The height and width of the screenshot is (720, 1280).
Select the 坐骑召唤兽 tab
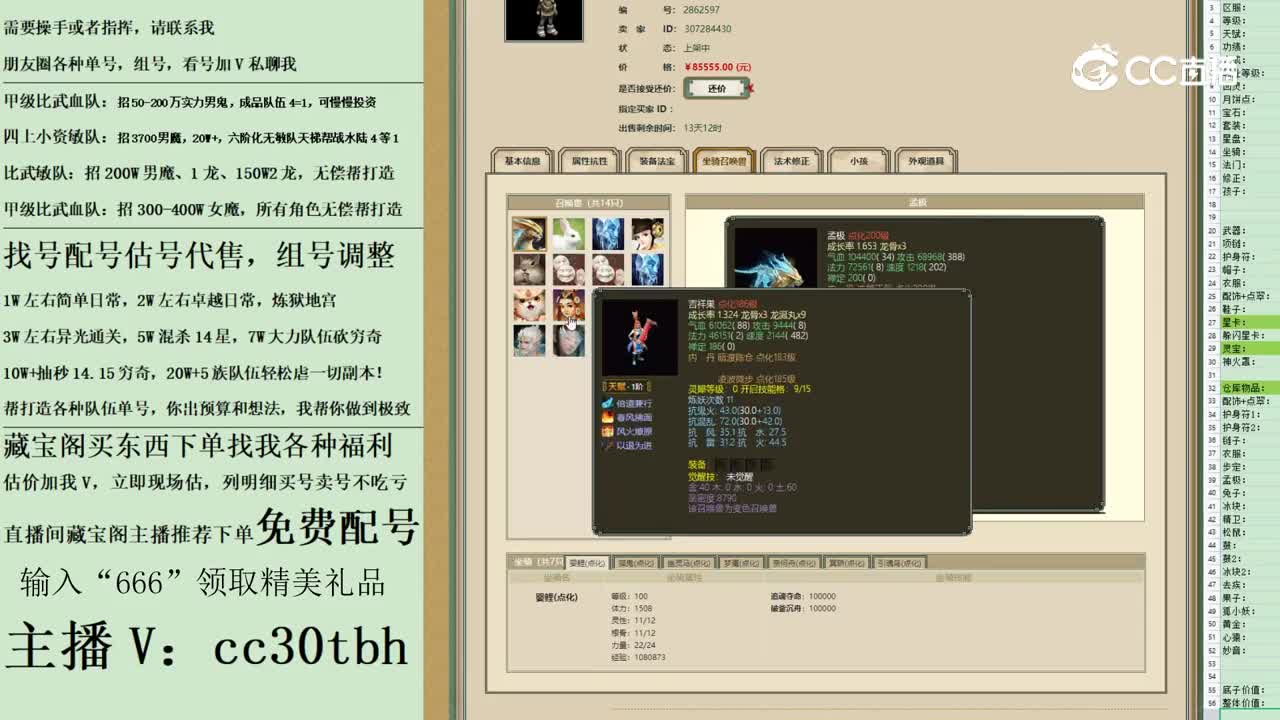click(x=724, y=161)
